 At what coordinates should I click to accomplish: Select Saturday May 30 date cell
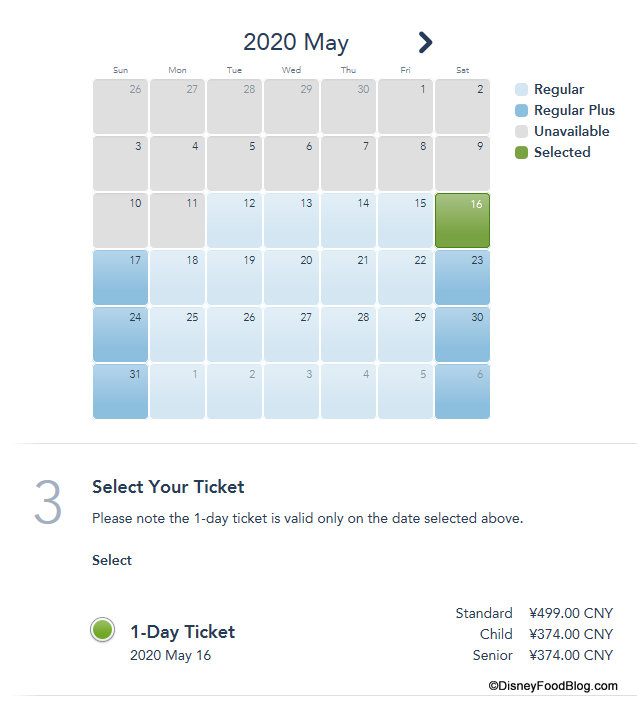(x=463, y=334)
